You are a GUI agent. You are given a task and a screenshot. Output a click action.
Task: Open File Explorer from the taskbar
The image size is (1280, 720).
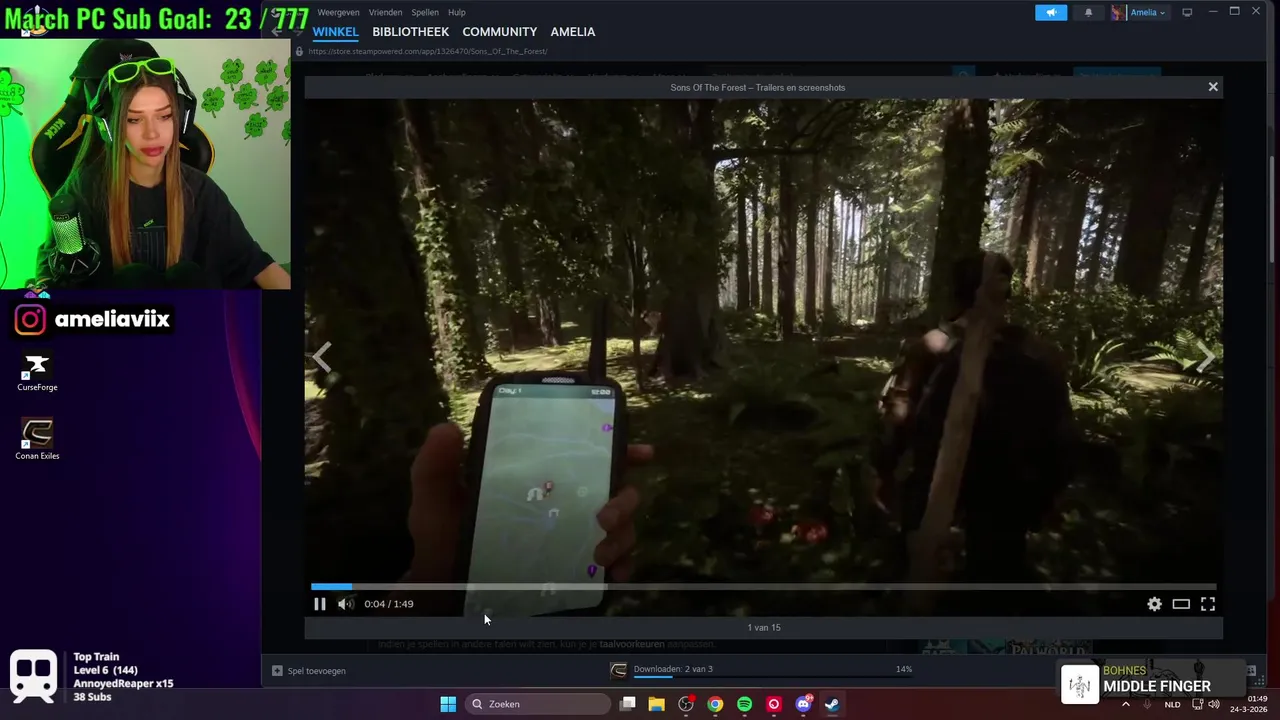(657, 704)
